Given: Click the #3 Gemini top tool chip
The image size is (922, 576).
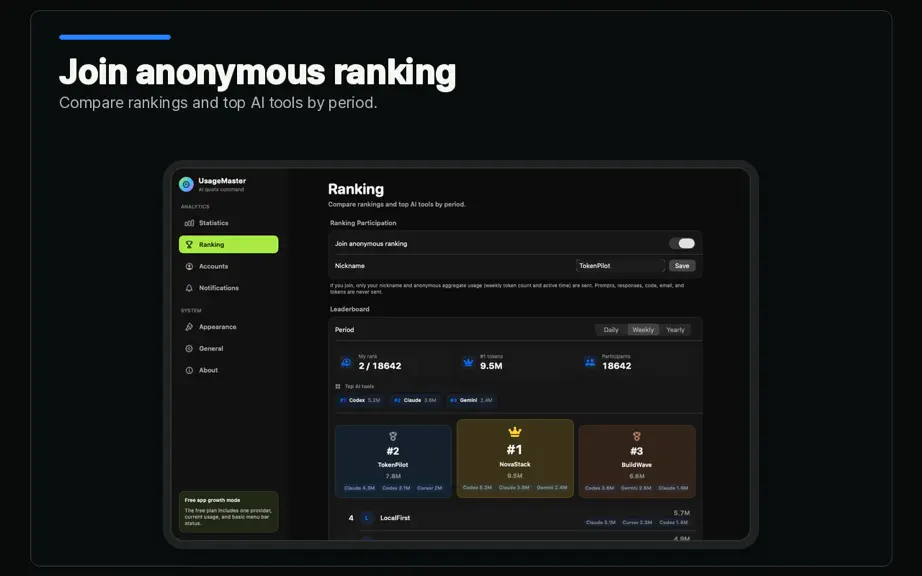Looking at the screenshot, I should 471,400.
